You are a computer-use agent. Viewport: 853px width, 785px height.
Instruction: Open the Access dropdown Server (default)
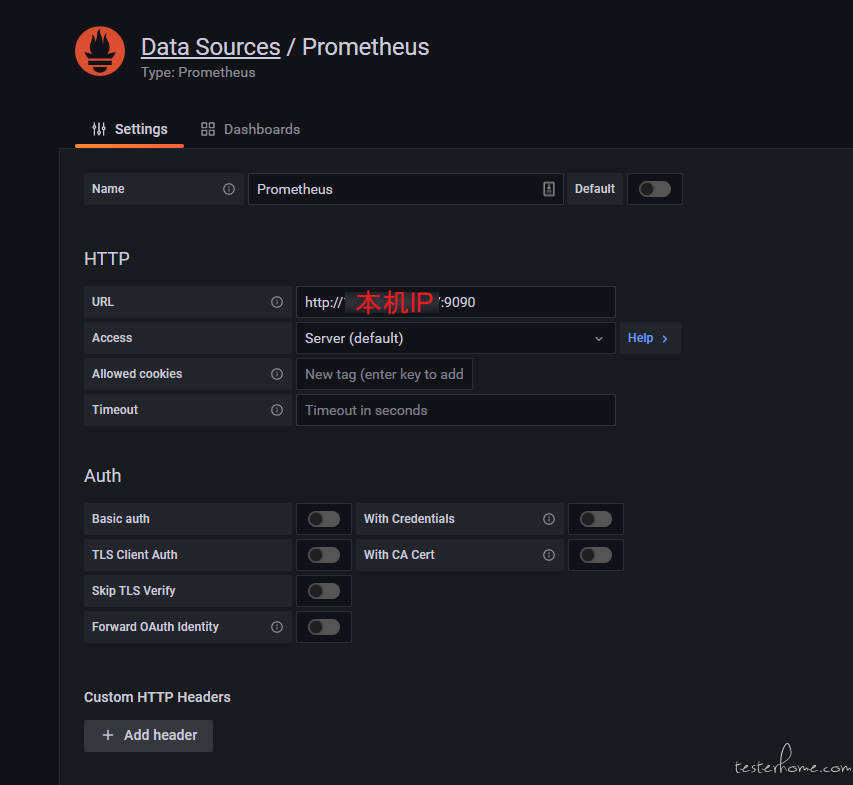(456, 338)
